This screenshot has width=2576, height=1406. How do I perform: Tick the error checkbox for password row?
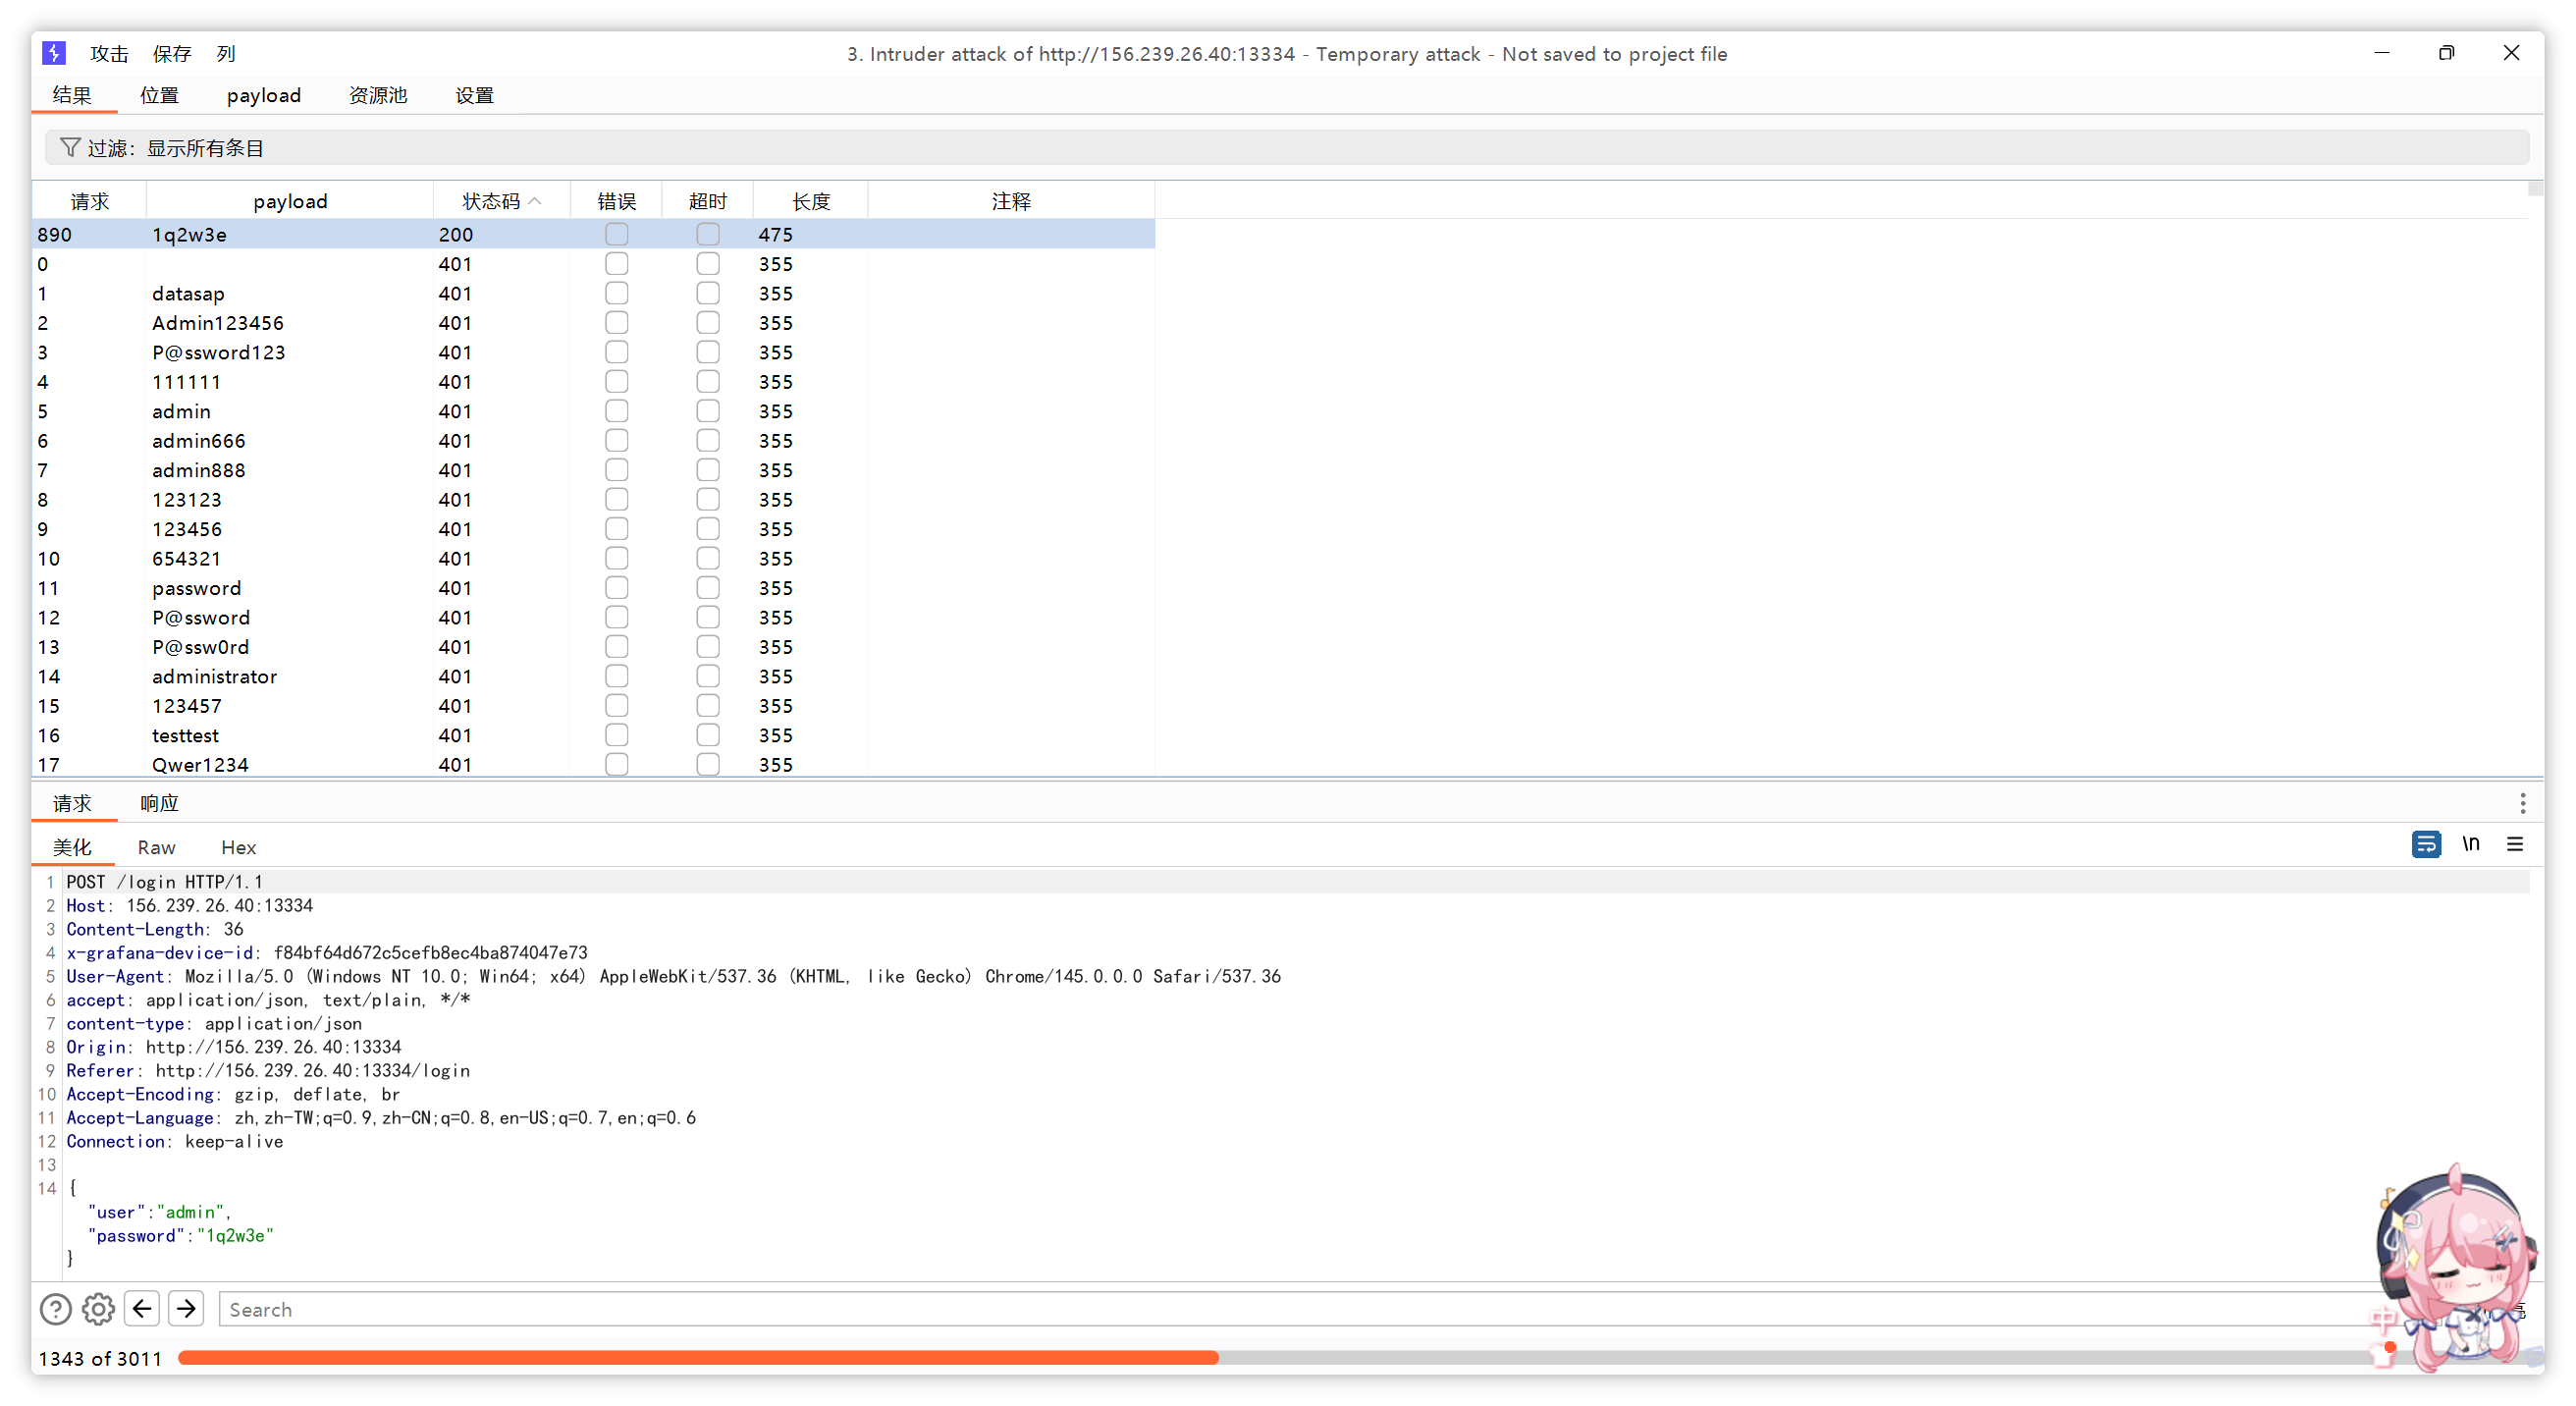point(616,588)
